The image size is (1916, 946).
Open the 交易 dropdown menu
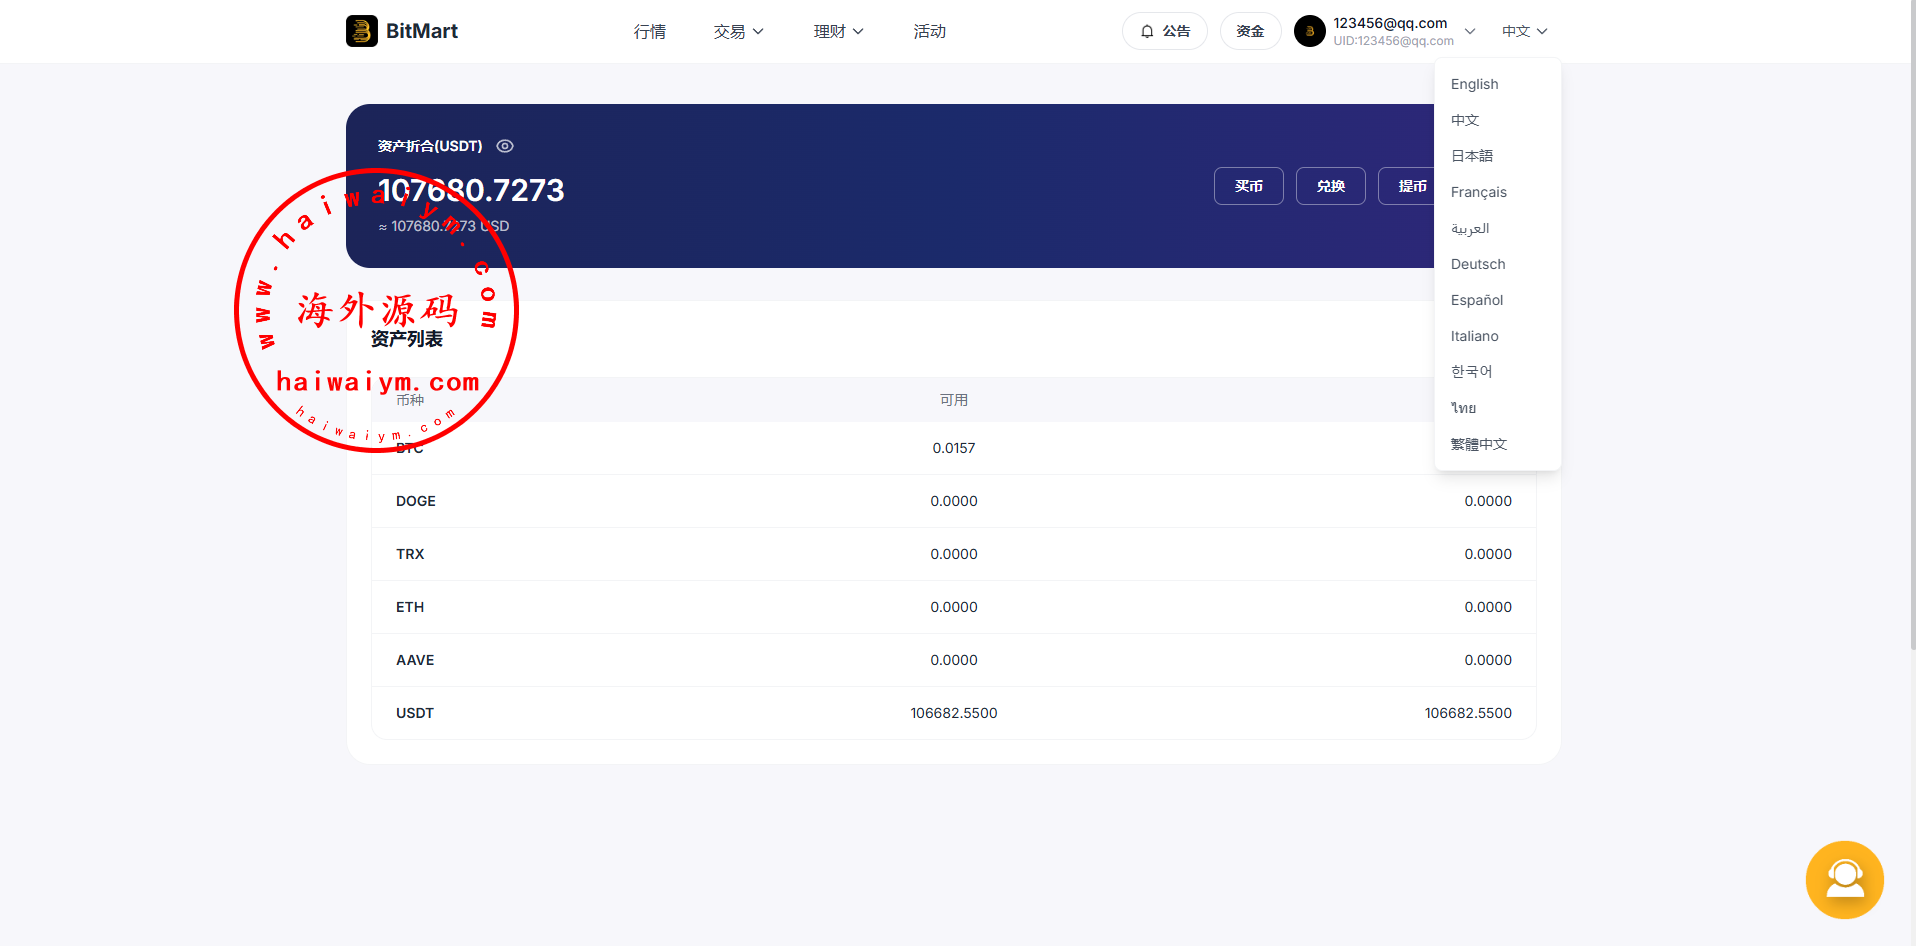738,31
